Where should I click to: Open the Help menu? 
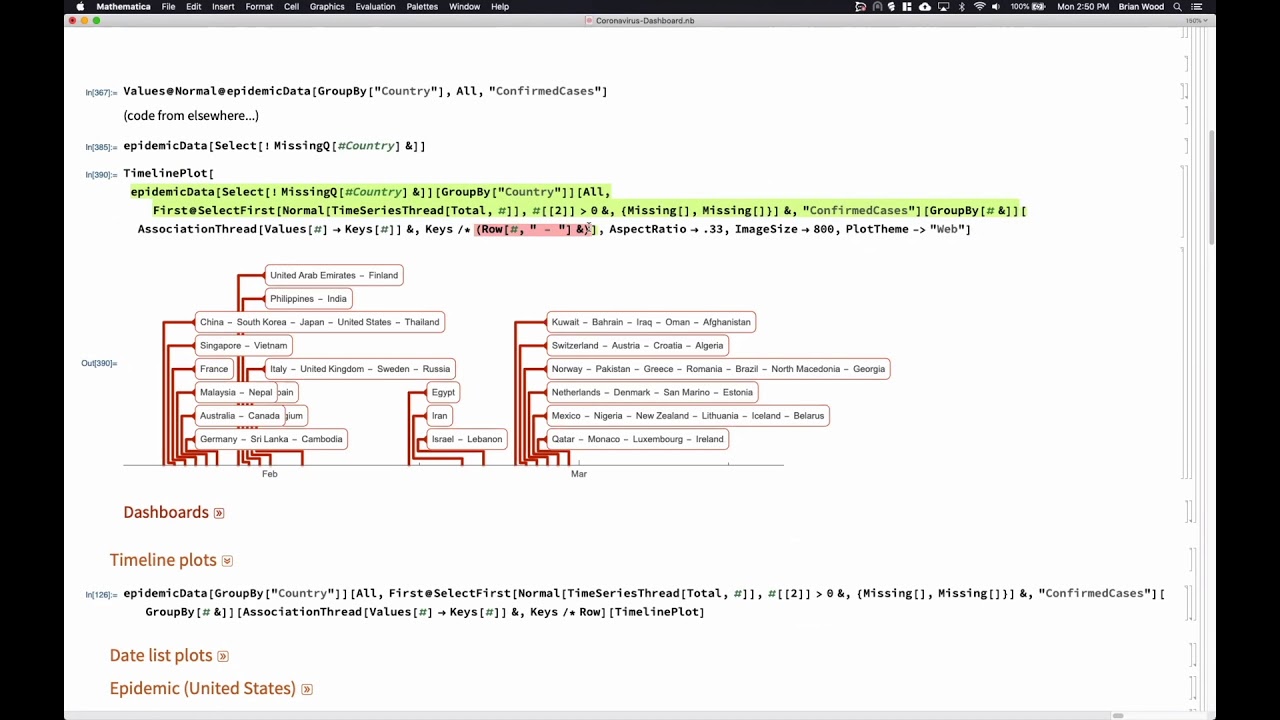tap(500, 6)
